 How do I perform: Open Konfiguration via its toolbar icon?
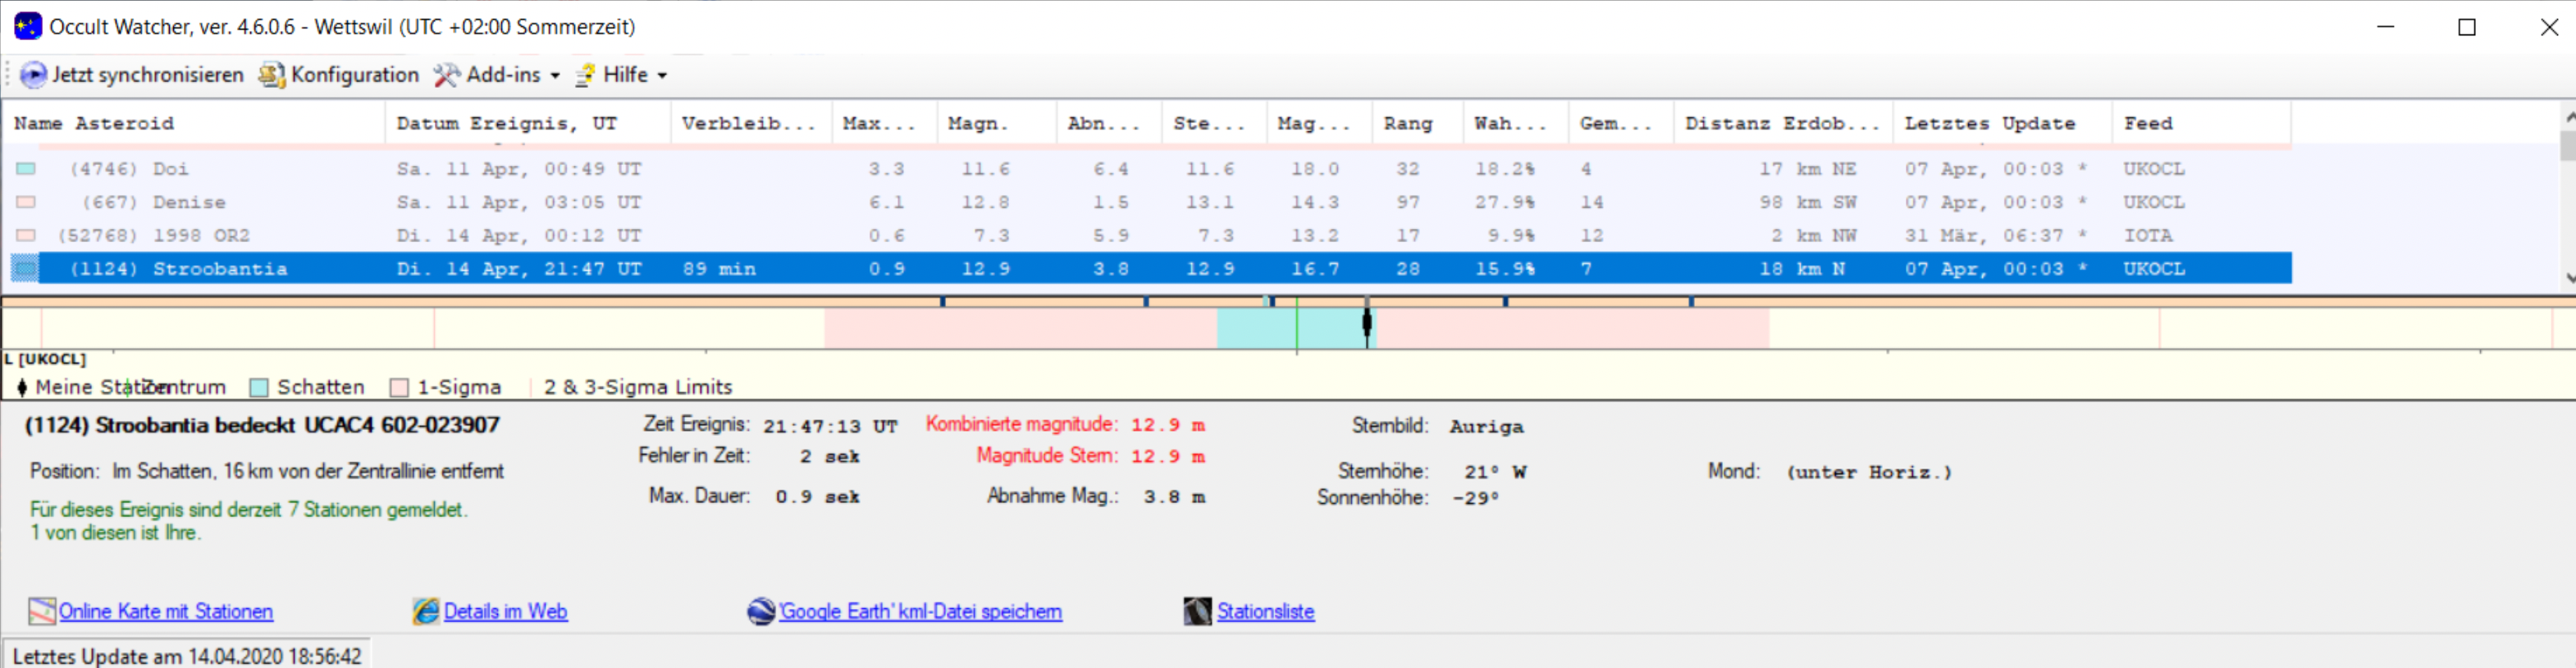click(271, 75)
